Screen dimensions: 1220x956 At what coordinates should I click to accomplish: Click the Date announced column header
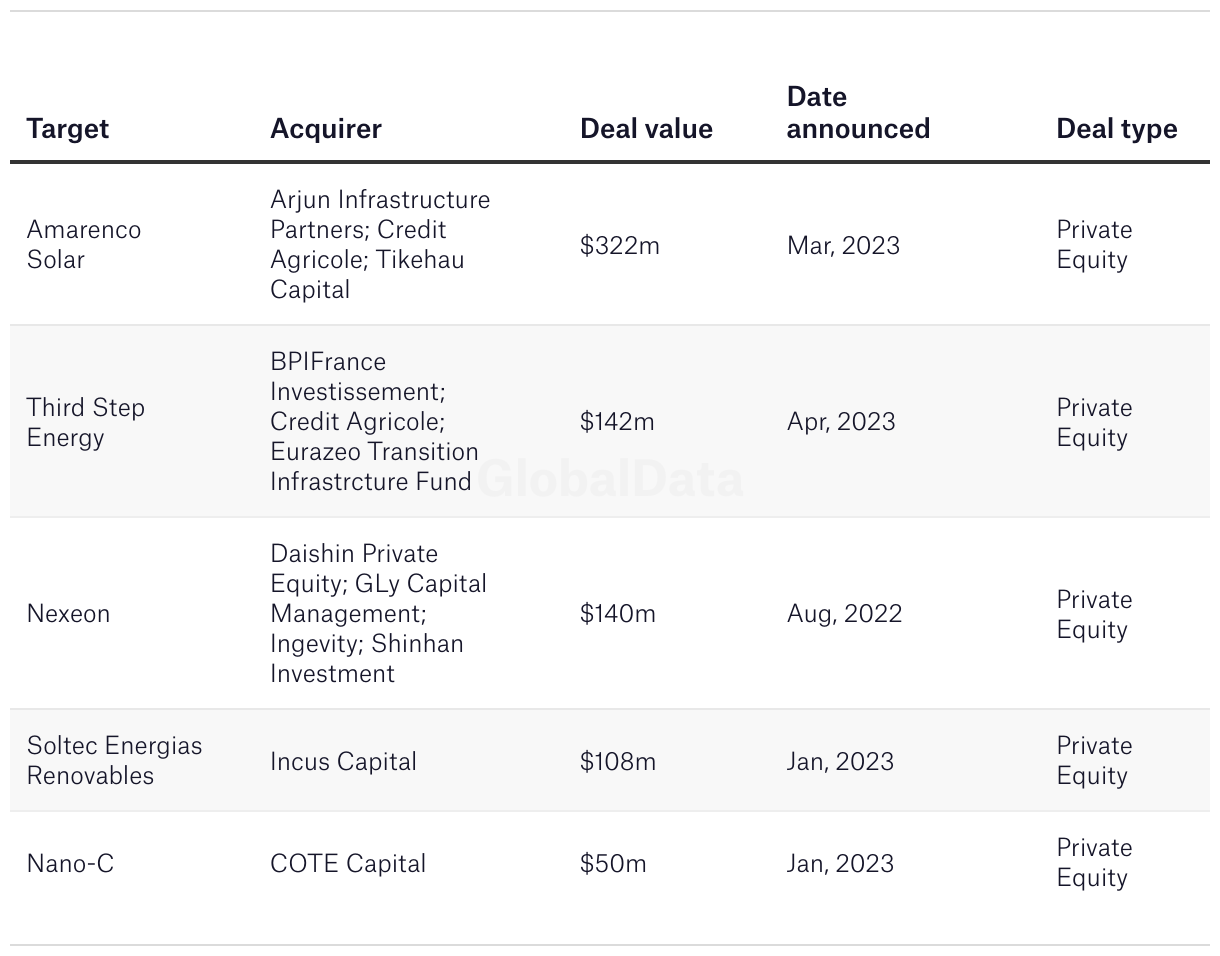pyautogui.click(x=858, y=113)
